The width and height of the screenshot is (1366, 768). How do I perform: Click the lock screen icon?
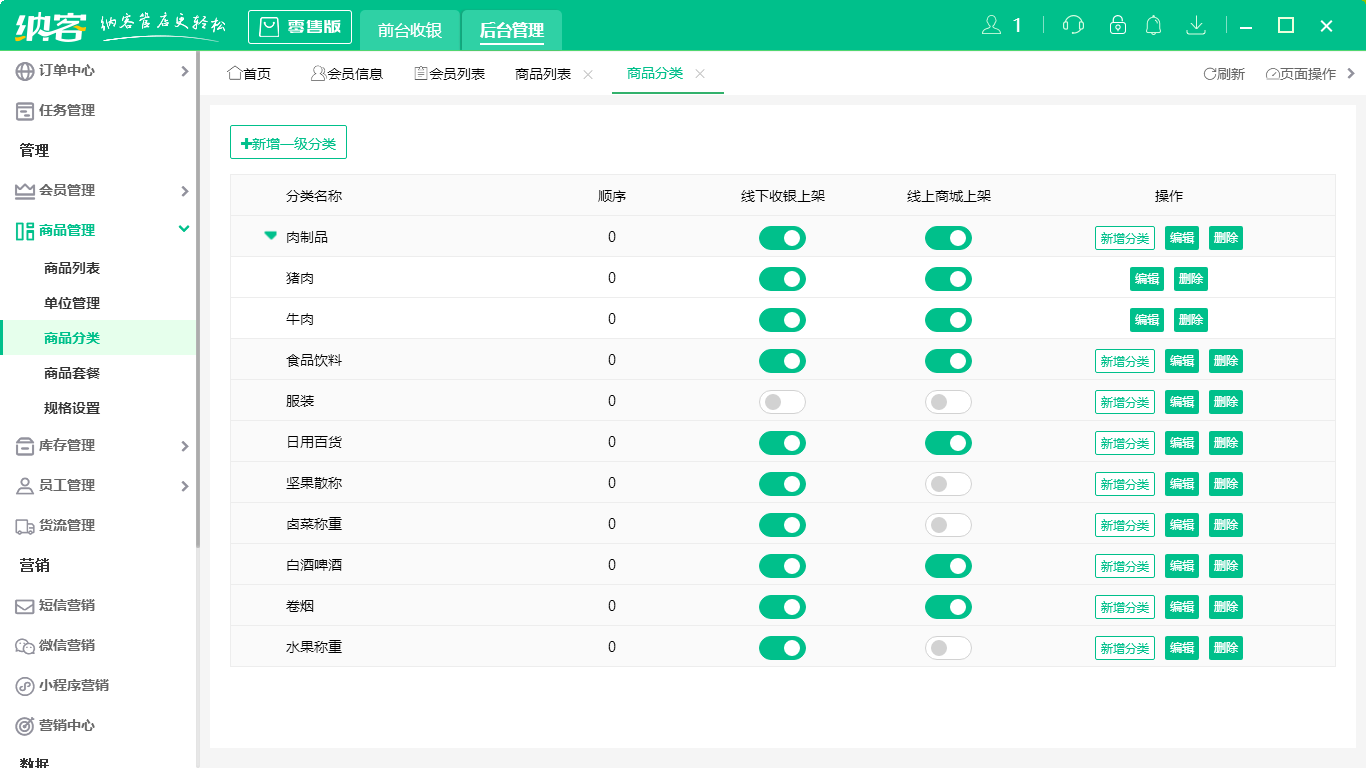point(1118,25)
